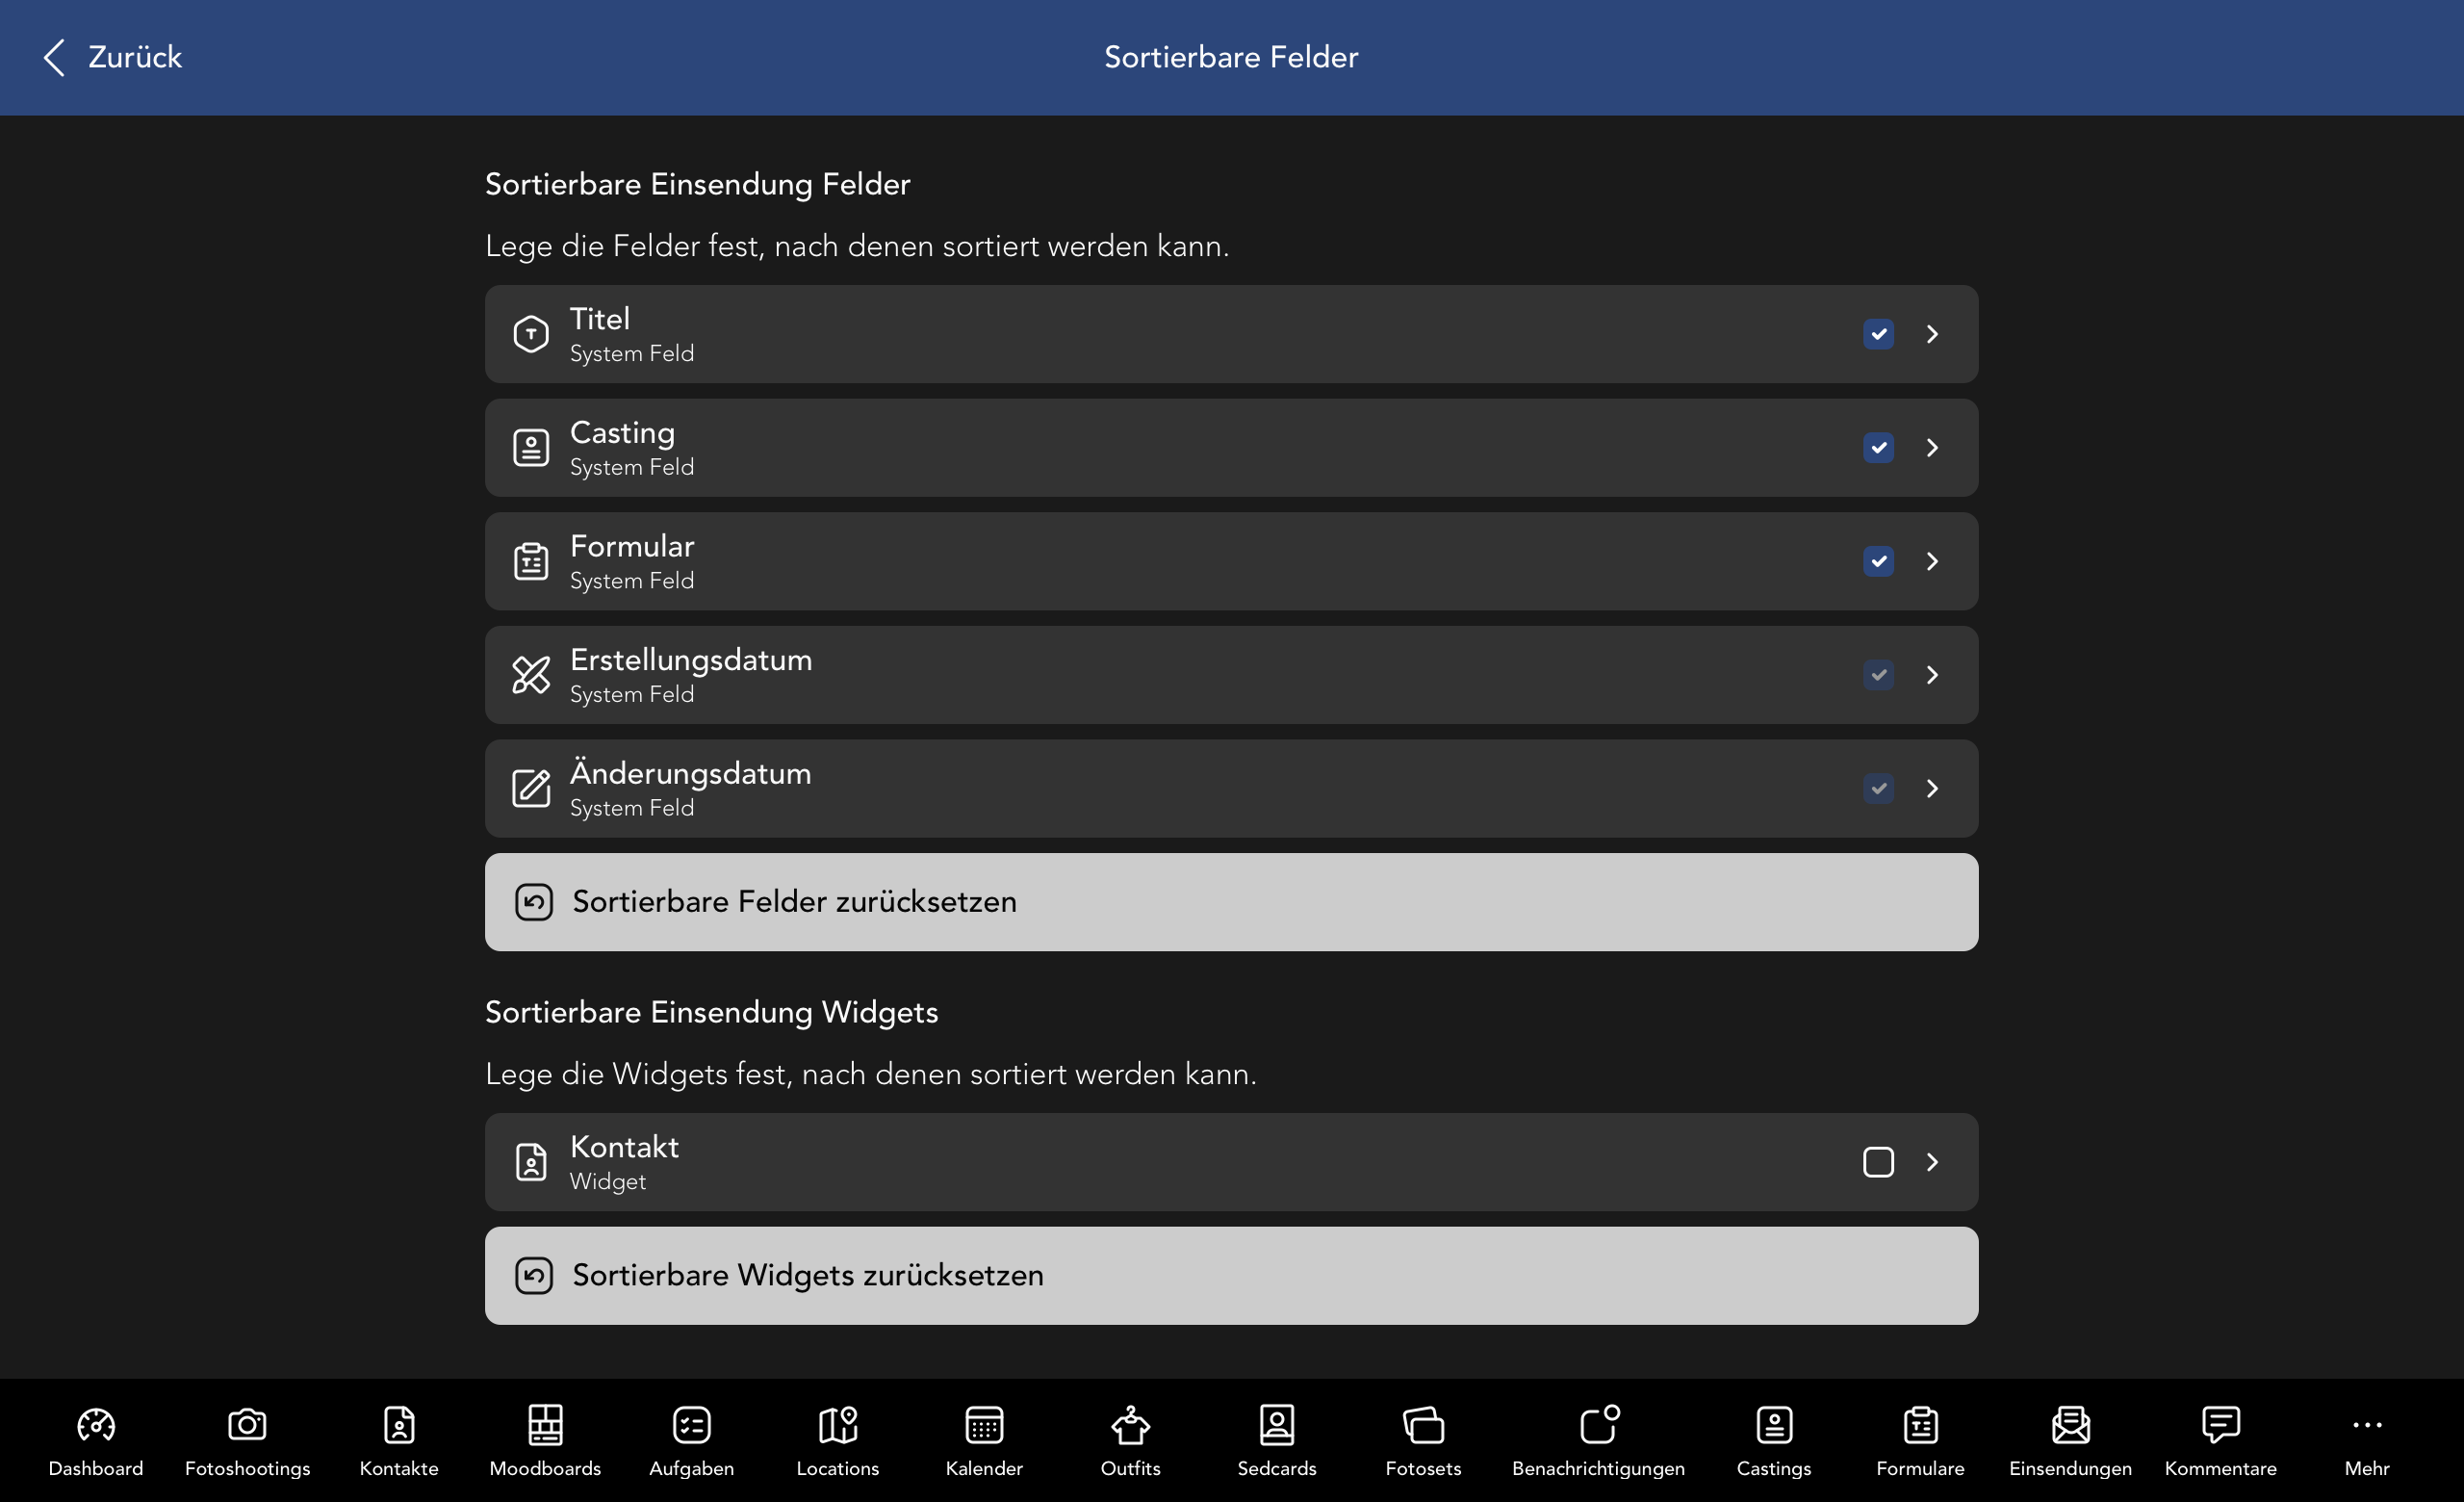Open Benachrichtigungen icon
Viewport: 2464px width, 1502px height.
click(1599, 1425)
